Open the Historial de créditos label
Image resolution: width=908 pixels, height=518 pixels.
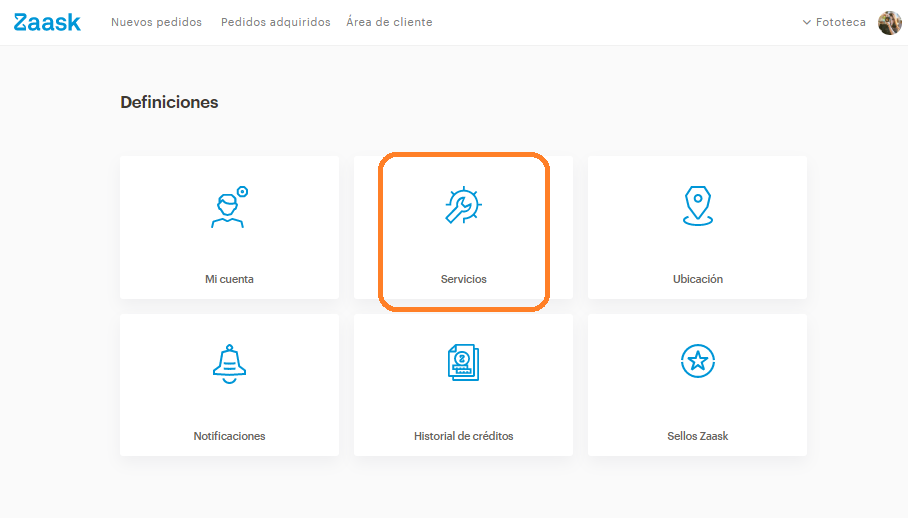tap(463, 436)
